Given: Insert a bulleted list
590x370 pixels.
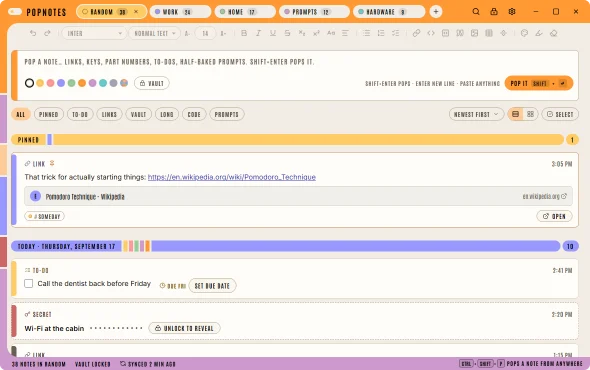Looking at the screenshot, I should [366, 33].
